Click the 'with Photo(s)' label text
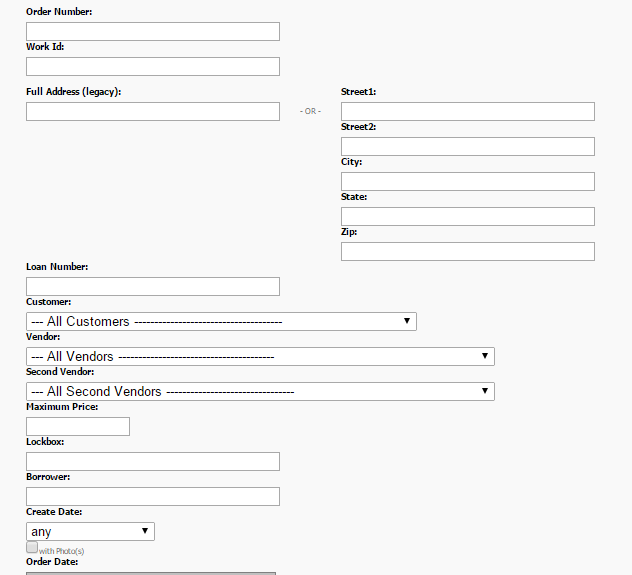This screenshot has height=575, width=632. click(62, 551)
